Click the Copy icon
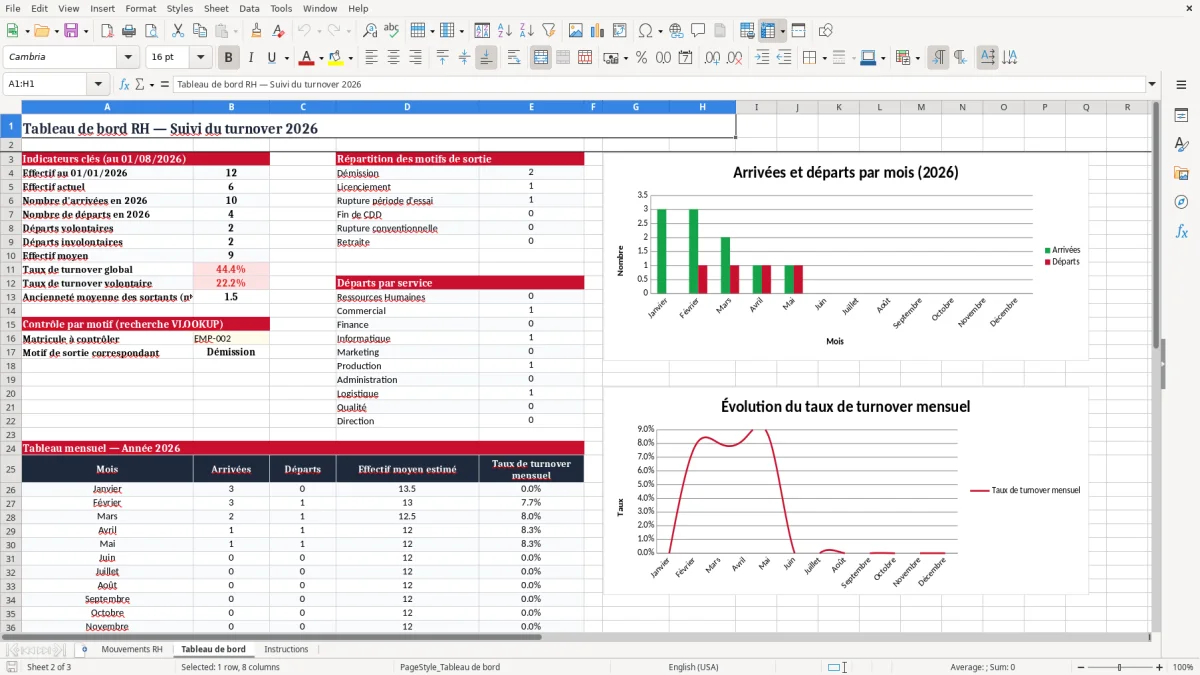The width and height of the screenshot is (1200, 675). (x=199, y=31)
